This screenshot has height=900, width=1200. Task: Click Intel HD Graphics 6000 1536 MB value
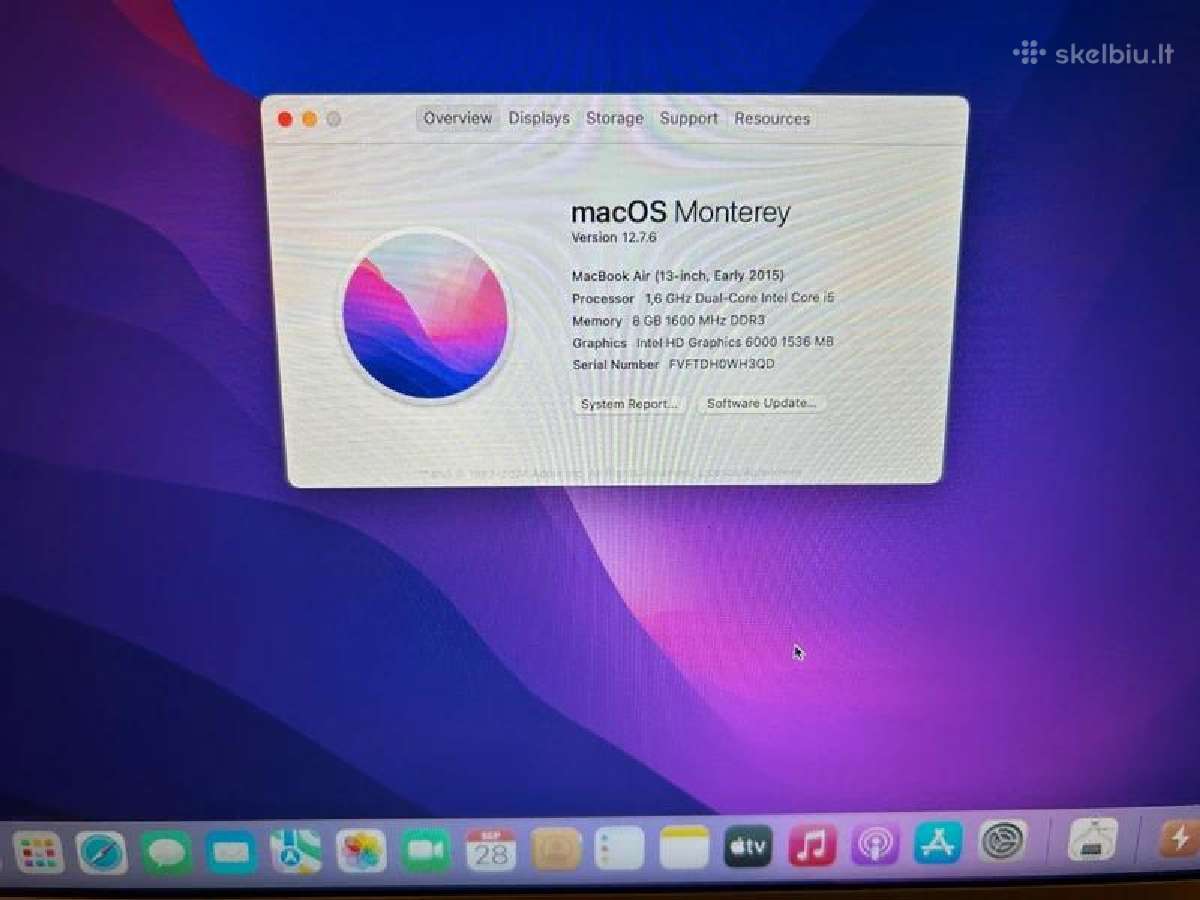[735, 342]
